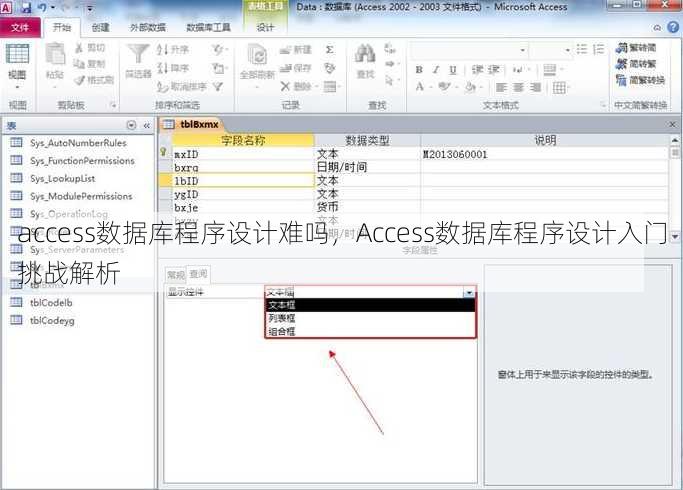Click the design grid scroll-up arrow
683x490 pixels.
point(675,140)
